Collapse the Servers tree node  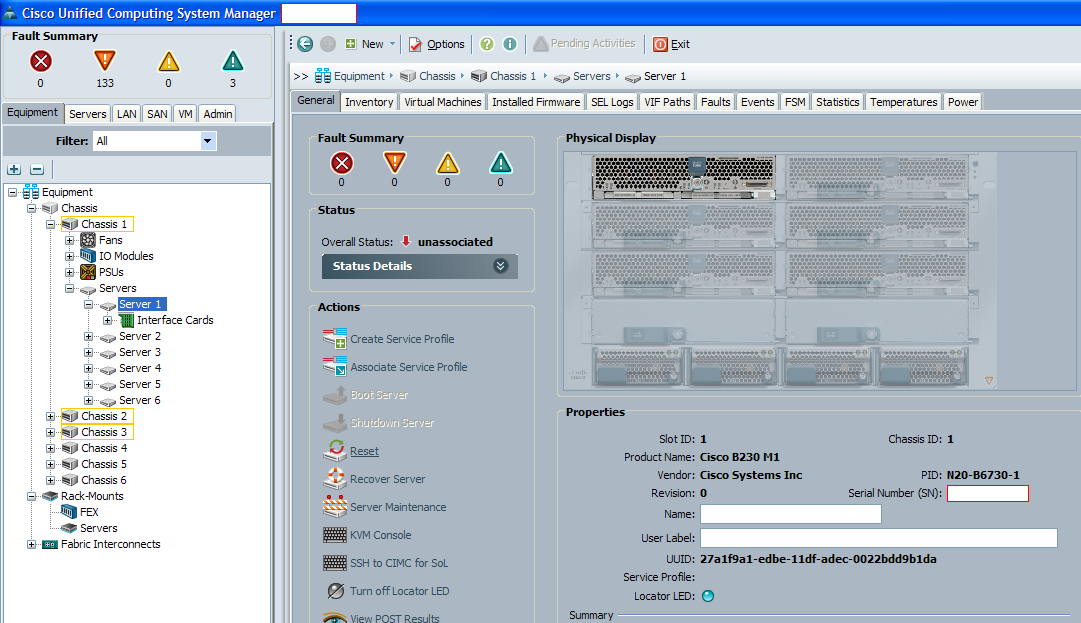coord(70,288)
